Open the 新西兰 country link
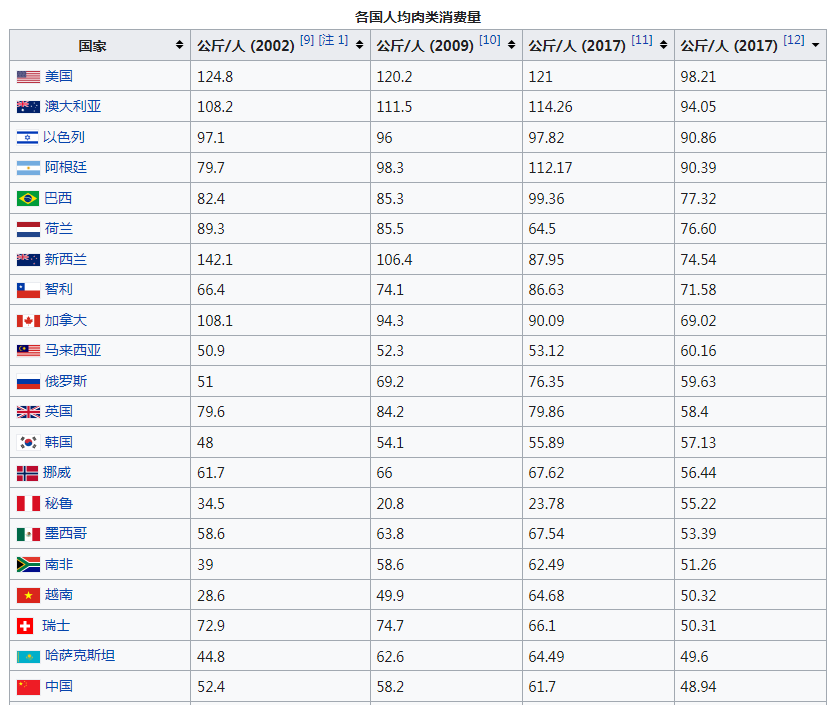This screenshot has height=705, width=835. coord(66,259)
